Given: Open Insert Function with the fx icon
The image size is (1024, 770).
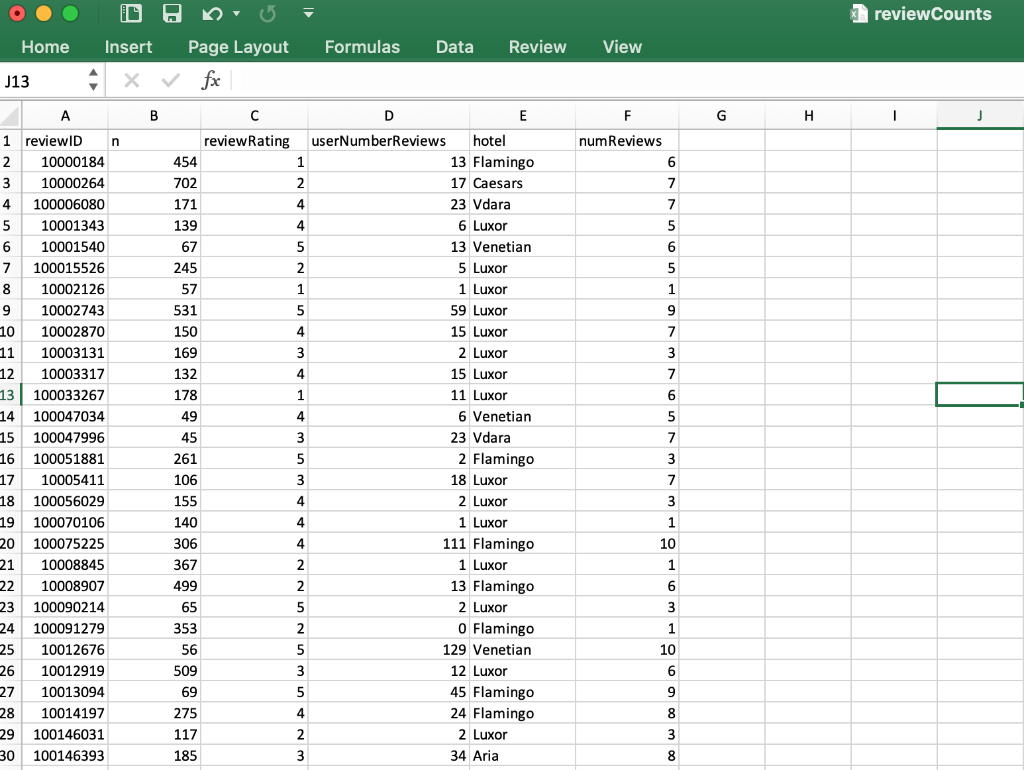Looking at the screenshot, I should coord(210,80).
